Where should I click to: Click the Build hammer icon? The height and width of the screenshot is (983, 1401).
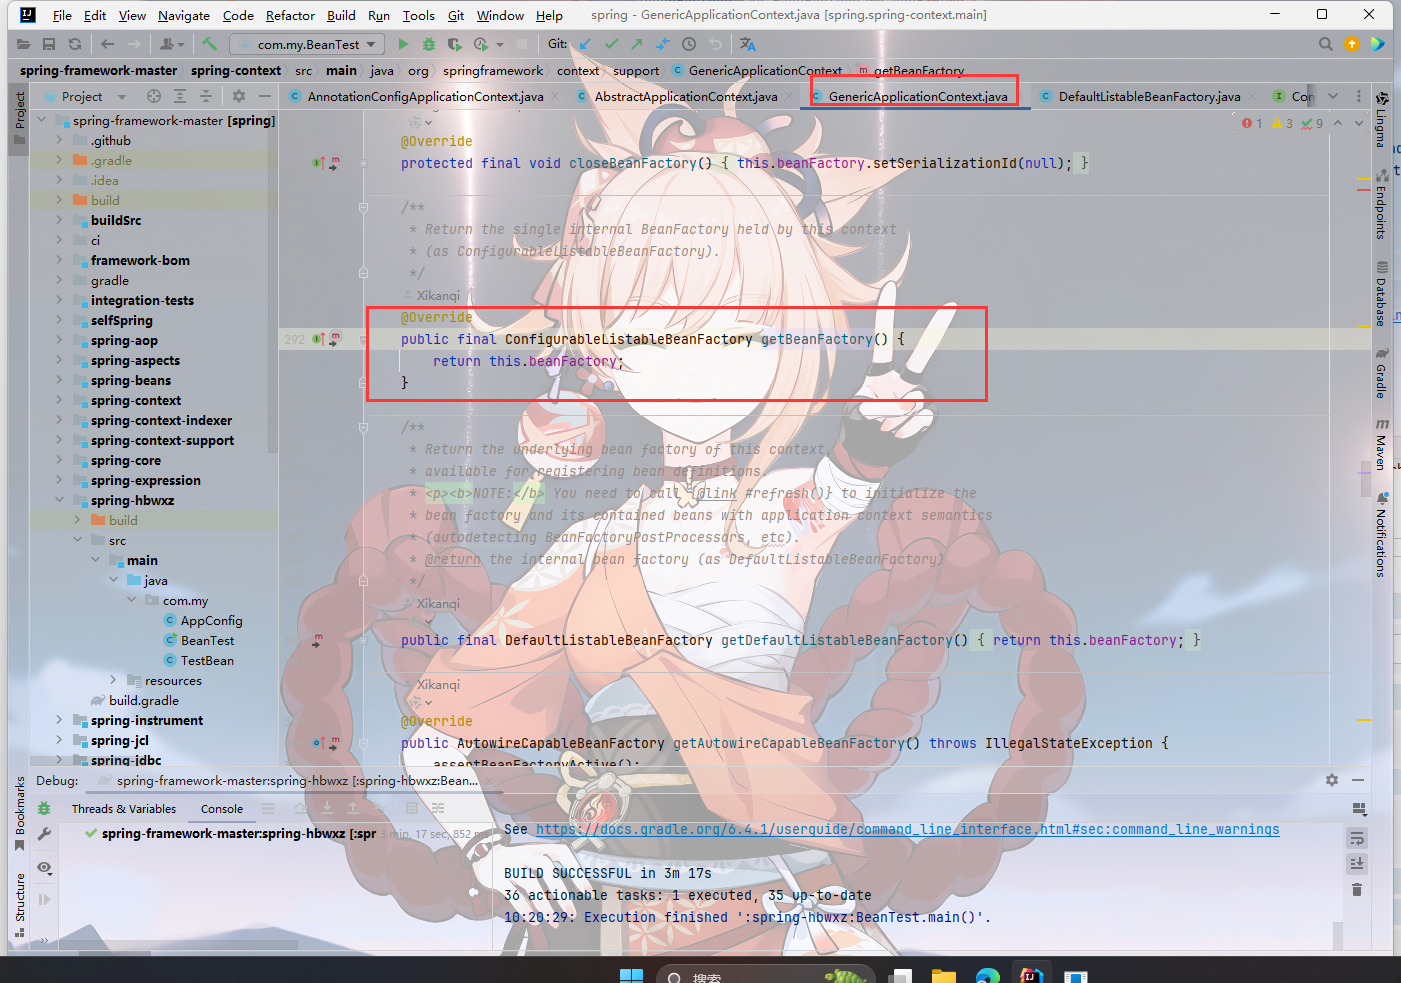[209, 44]
